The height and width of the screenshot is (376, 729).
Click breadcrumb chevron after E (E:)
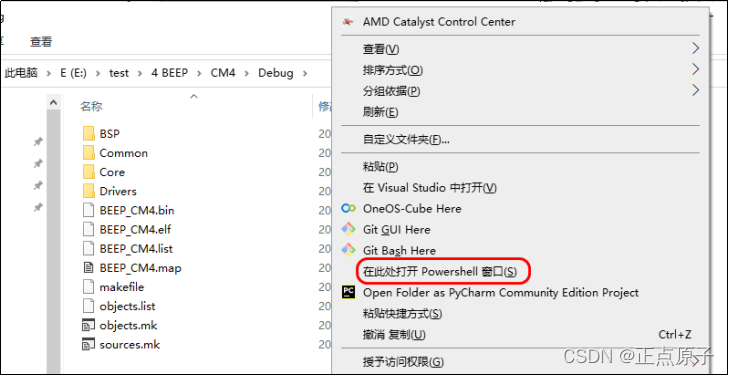coord(98,73)
